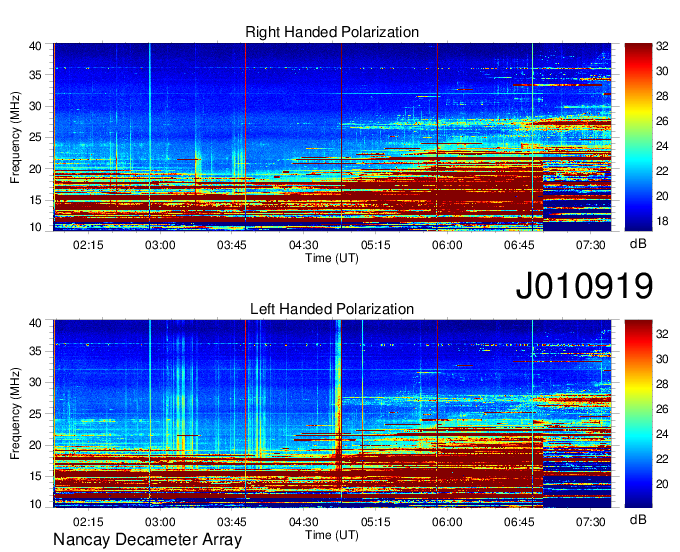Click the 20 frequency tick of bottom plot
This screenshot has width=680, height=552.
coord(35,445)
